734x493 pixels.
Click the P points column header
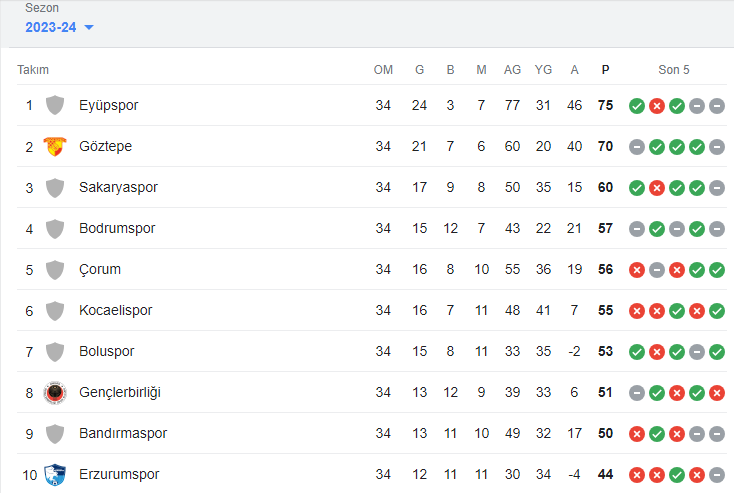click(605, 70)
